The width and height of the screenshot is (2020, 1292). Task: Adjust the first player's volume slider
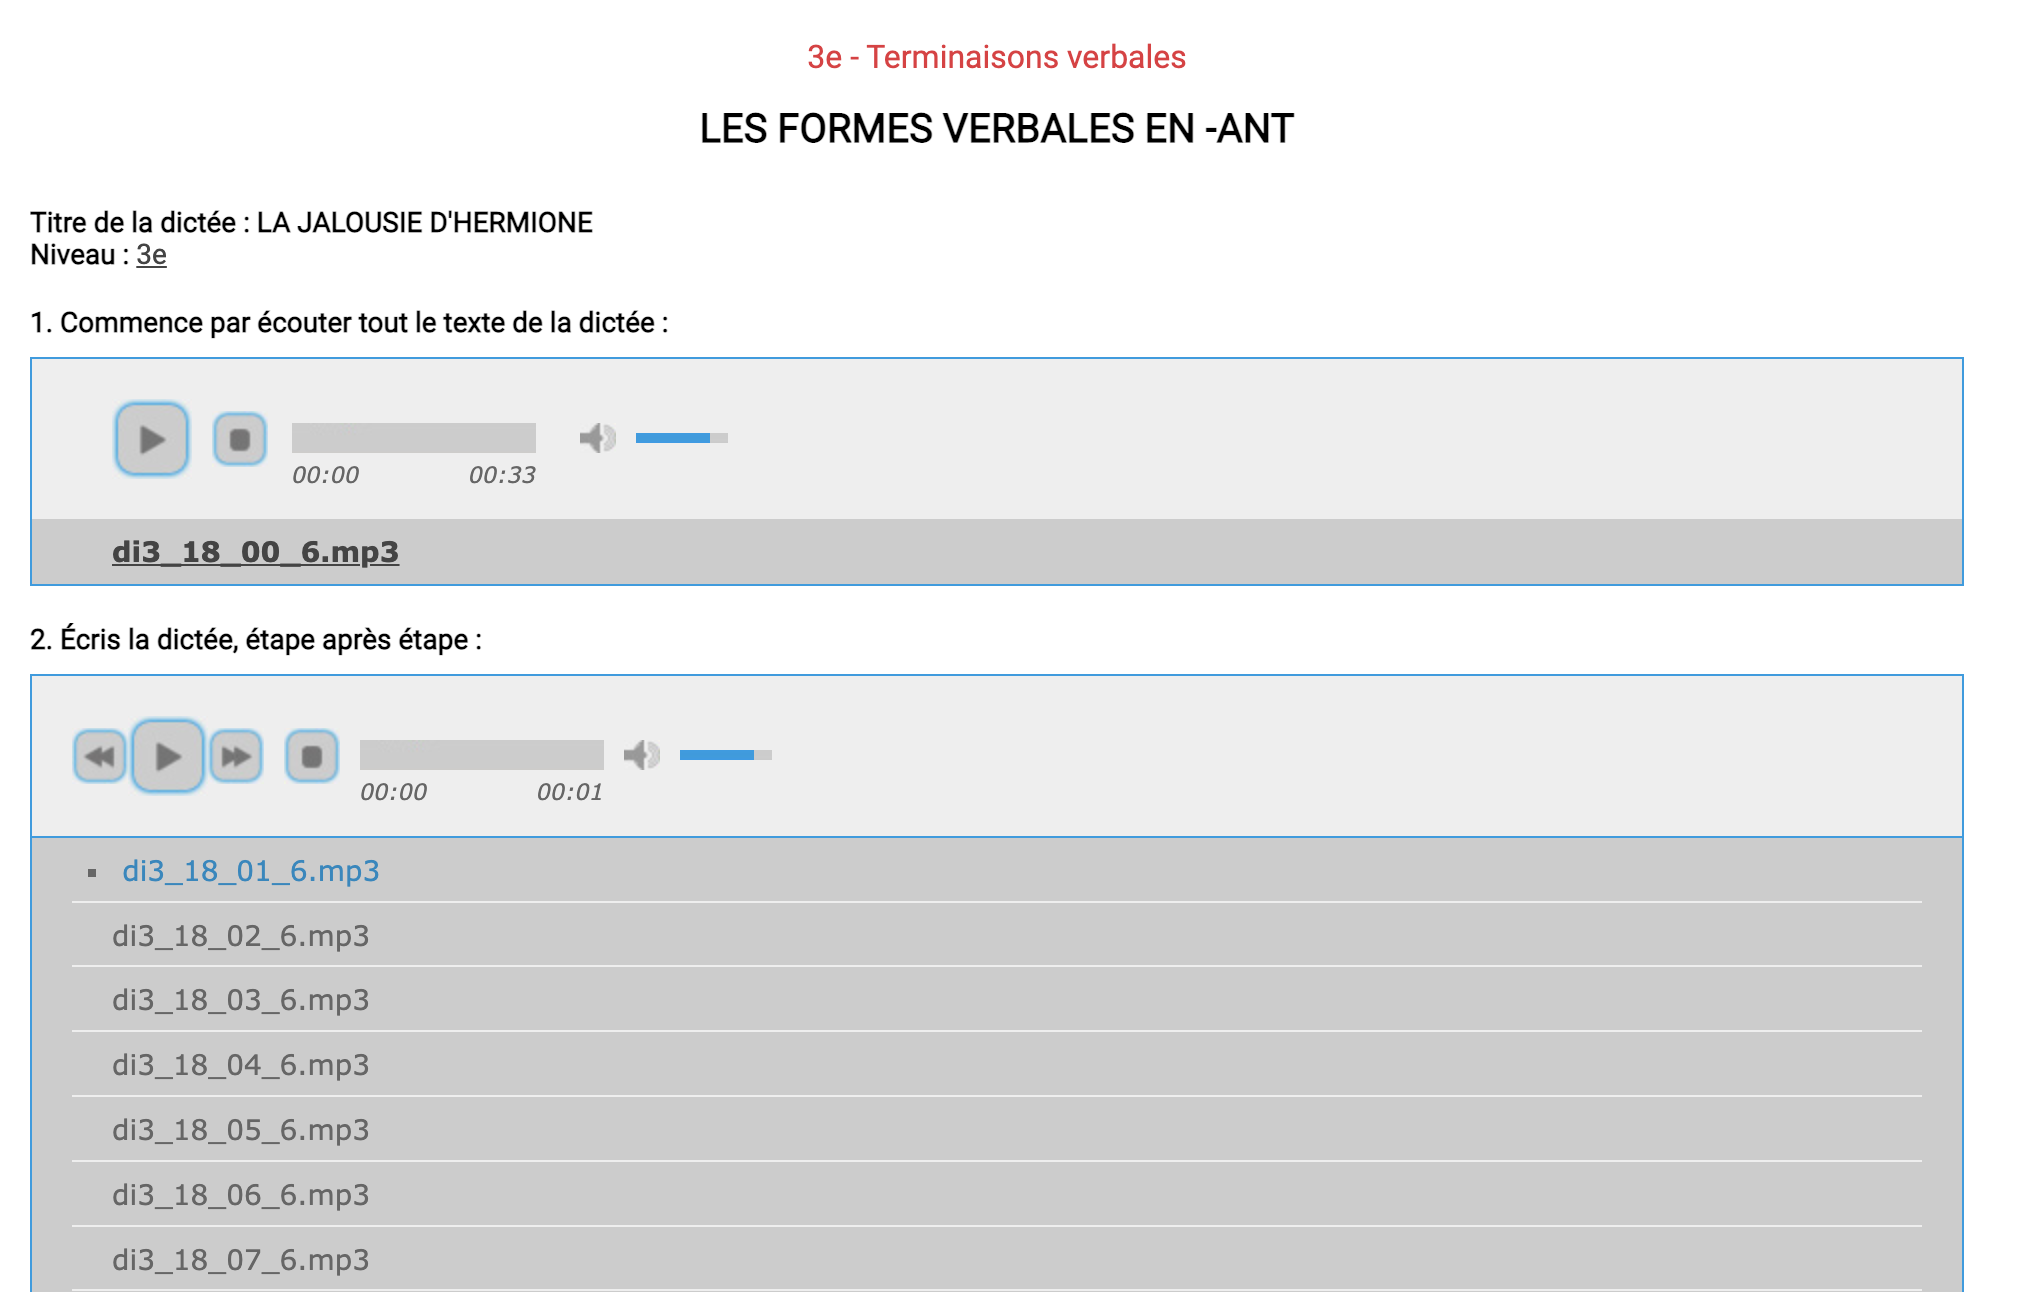point(681,438)
